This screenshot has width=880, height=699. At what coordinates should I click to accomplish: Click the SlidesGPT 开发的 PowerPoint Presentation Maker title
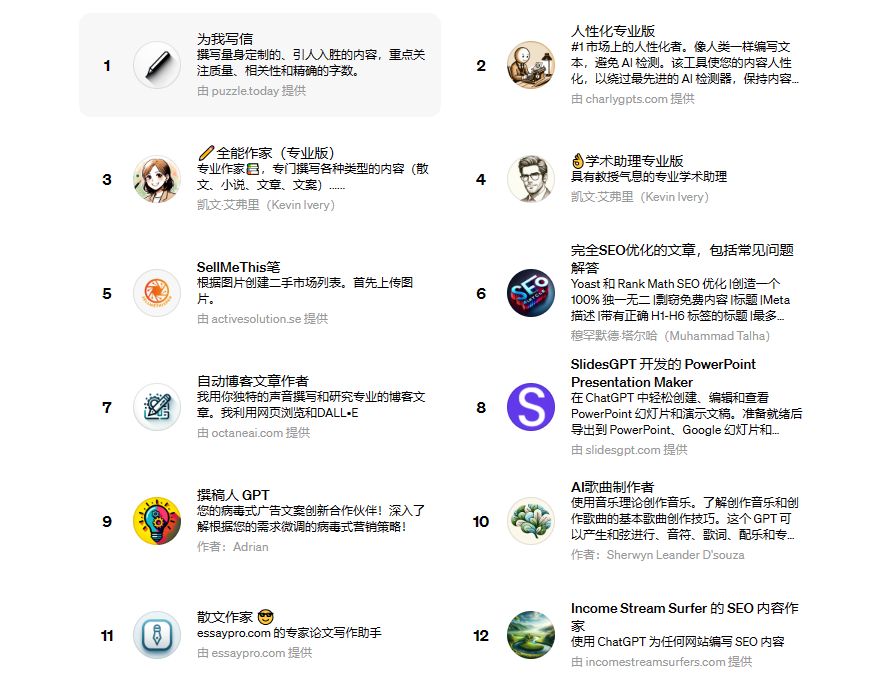663,373
